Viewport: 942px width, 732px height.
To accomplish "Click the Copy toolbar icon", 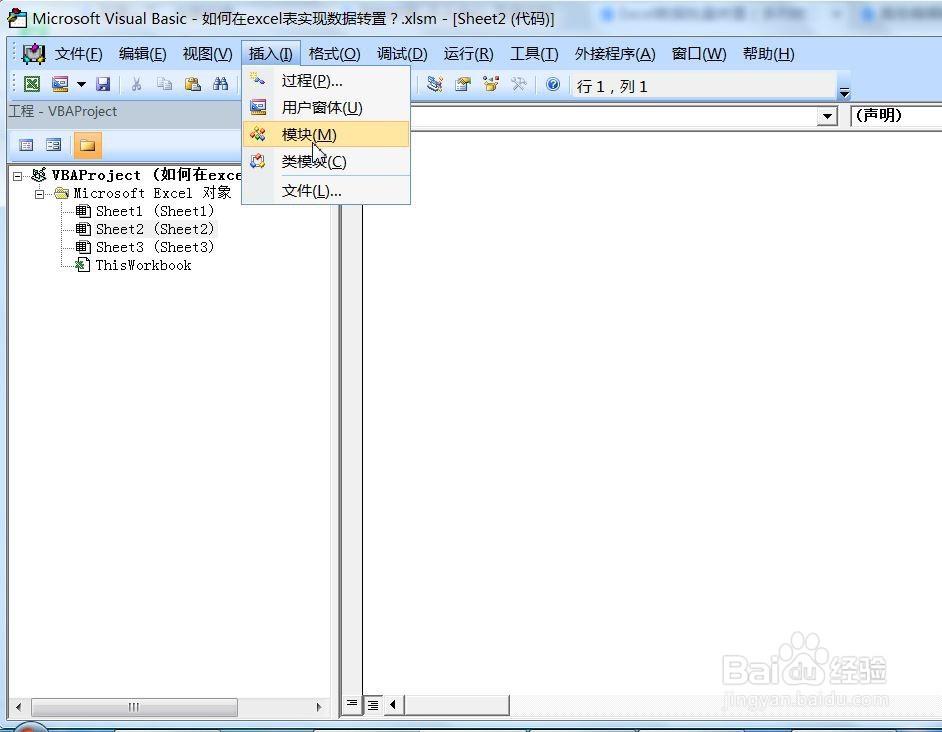I will coord(164,84).
